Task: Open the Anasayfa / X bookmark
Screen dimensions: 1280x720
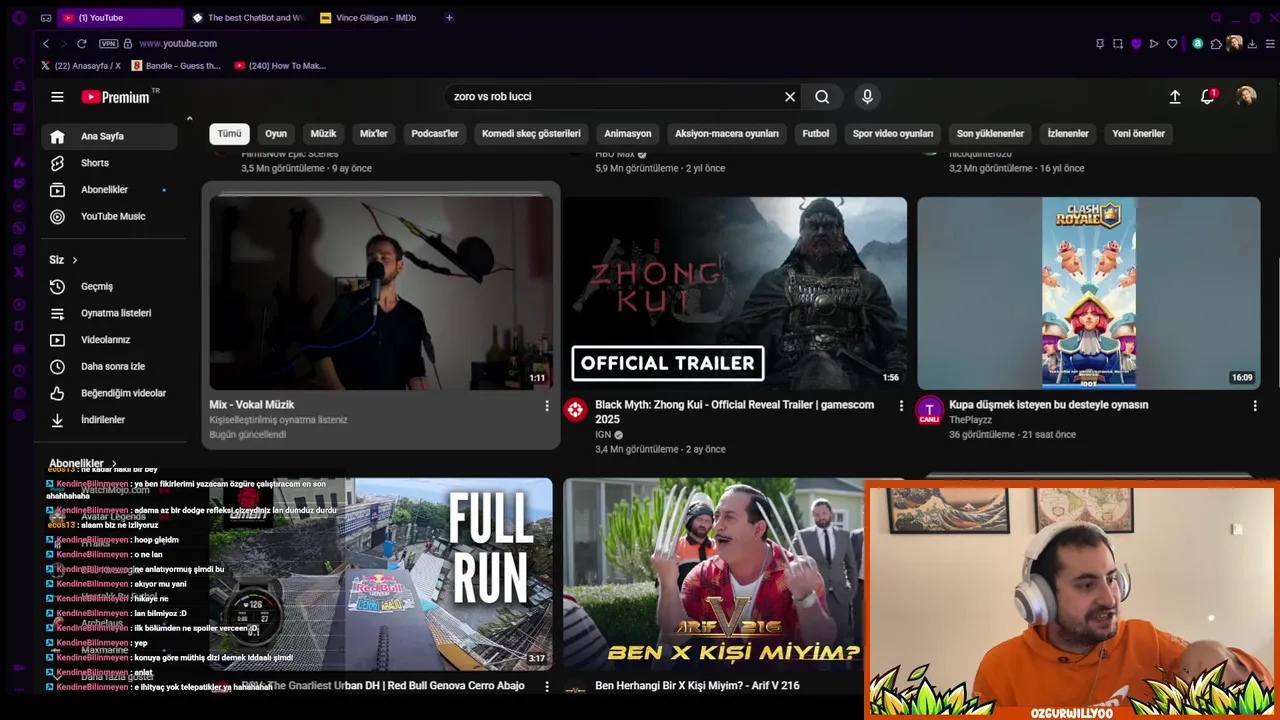Action: point(81,66)
